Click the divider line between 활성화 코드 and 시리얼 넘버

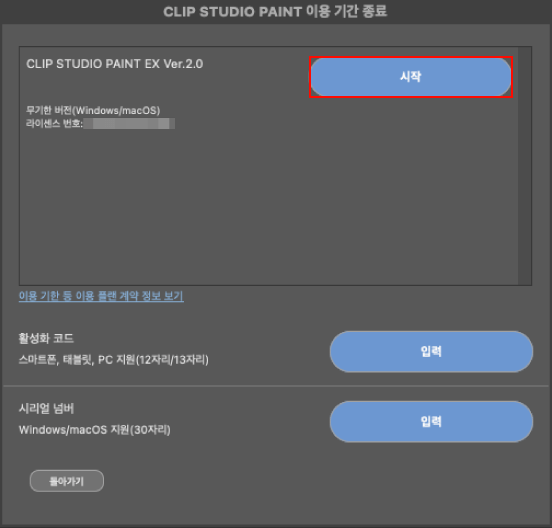(276, 386)
